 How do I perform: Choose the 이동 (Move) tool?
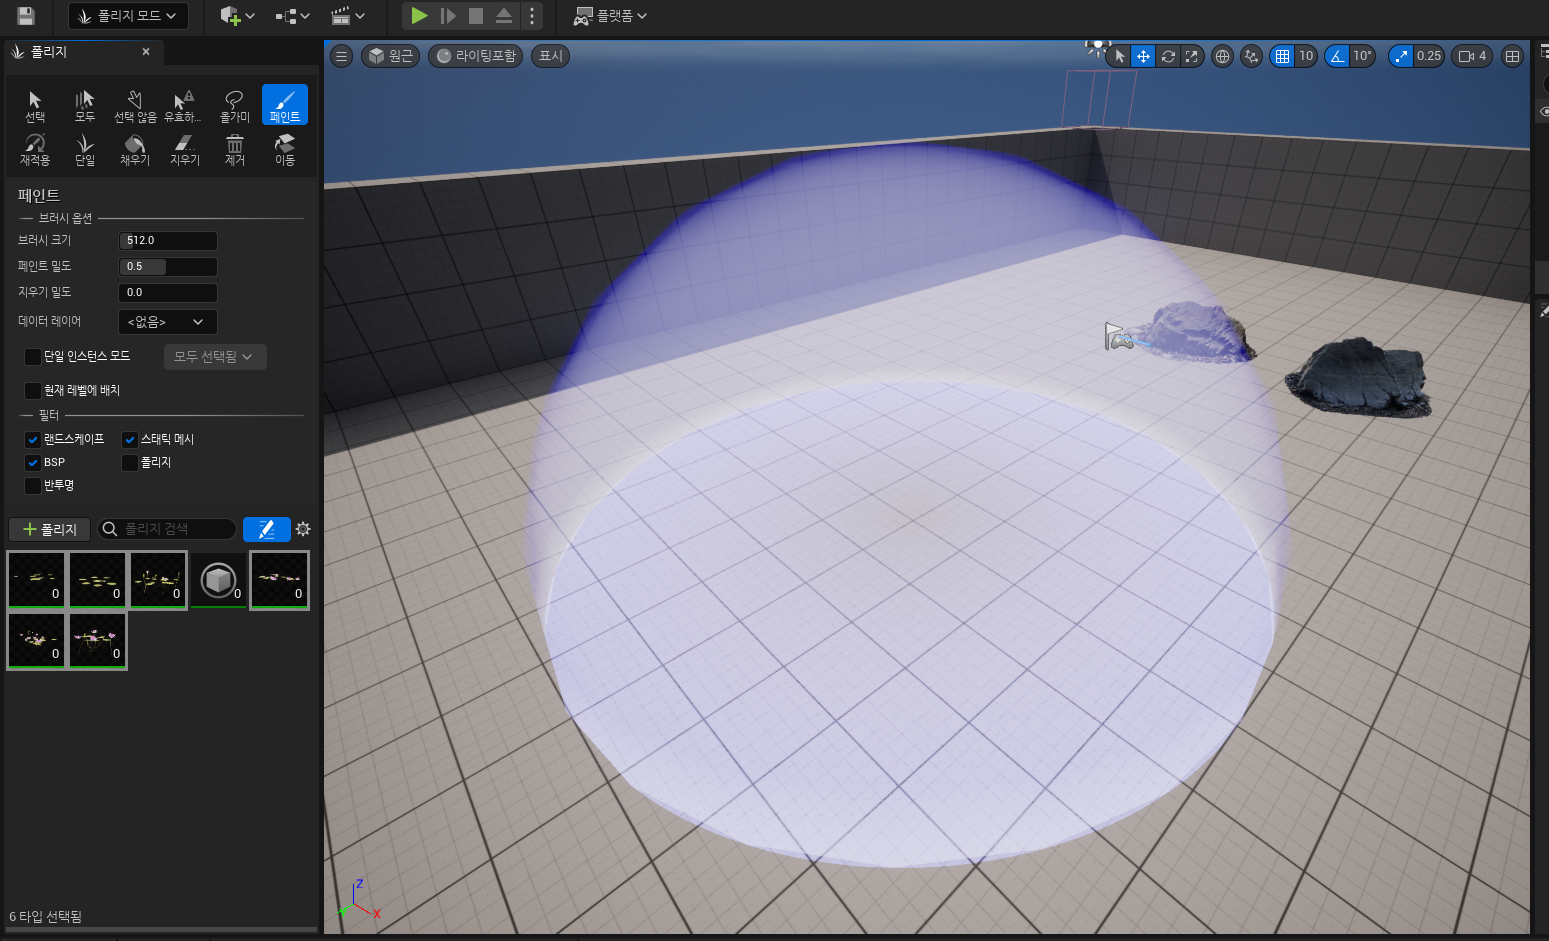(285, 149)
